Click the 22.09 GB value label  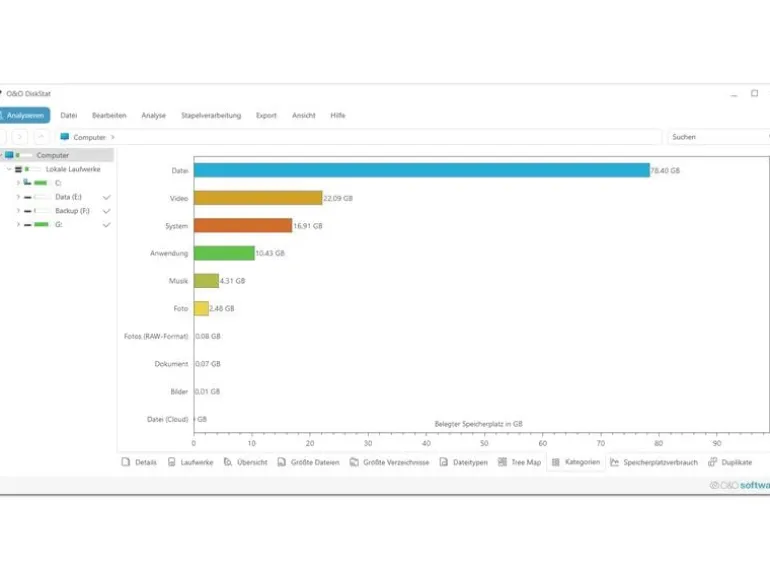click(x=338, y=198)
